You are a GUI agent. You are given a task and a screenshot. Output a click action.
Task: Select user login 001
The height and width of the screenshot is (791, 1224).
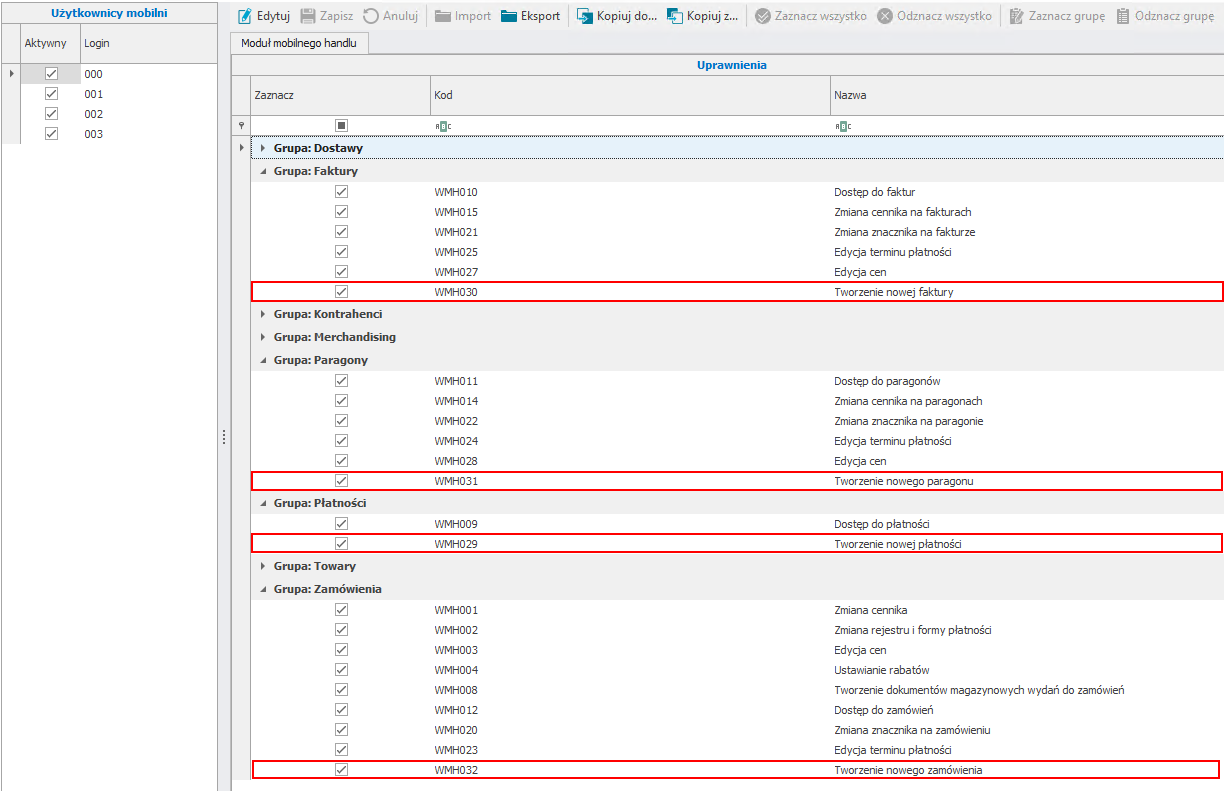point(93,94)
